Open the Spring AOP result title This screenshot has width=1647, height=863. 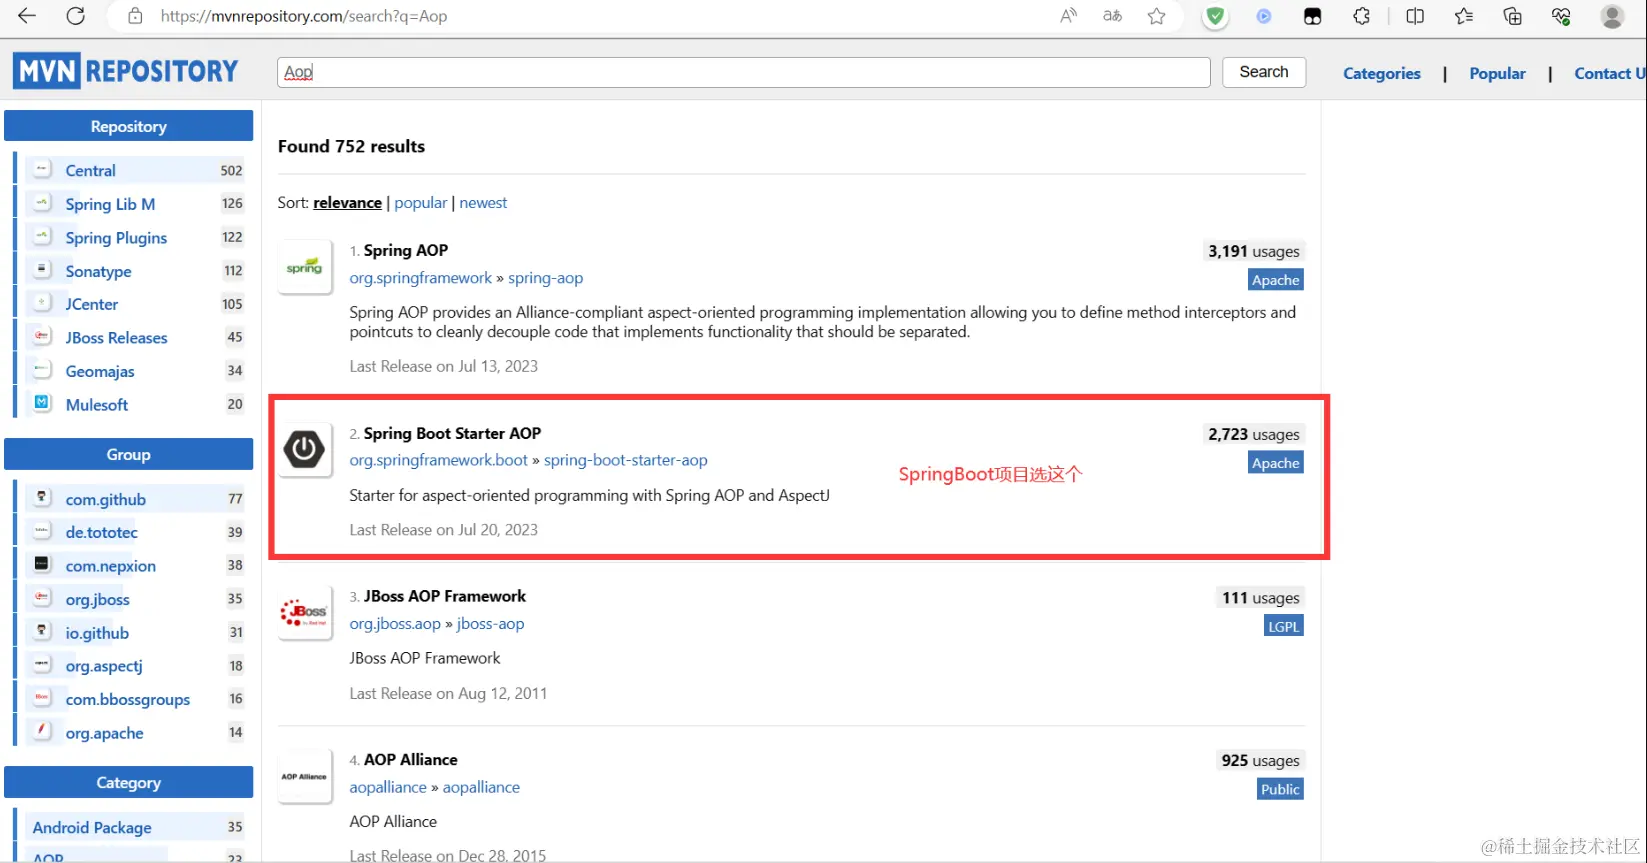(406, 250)
